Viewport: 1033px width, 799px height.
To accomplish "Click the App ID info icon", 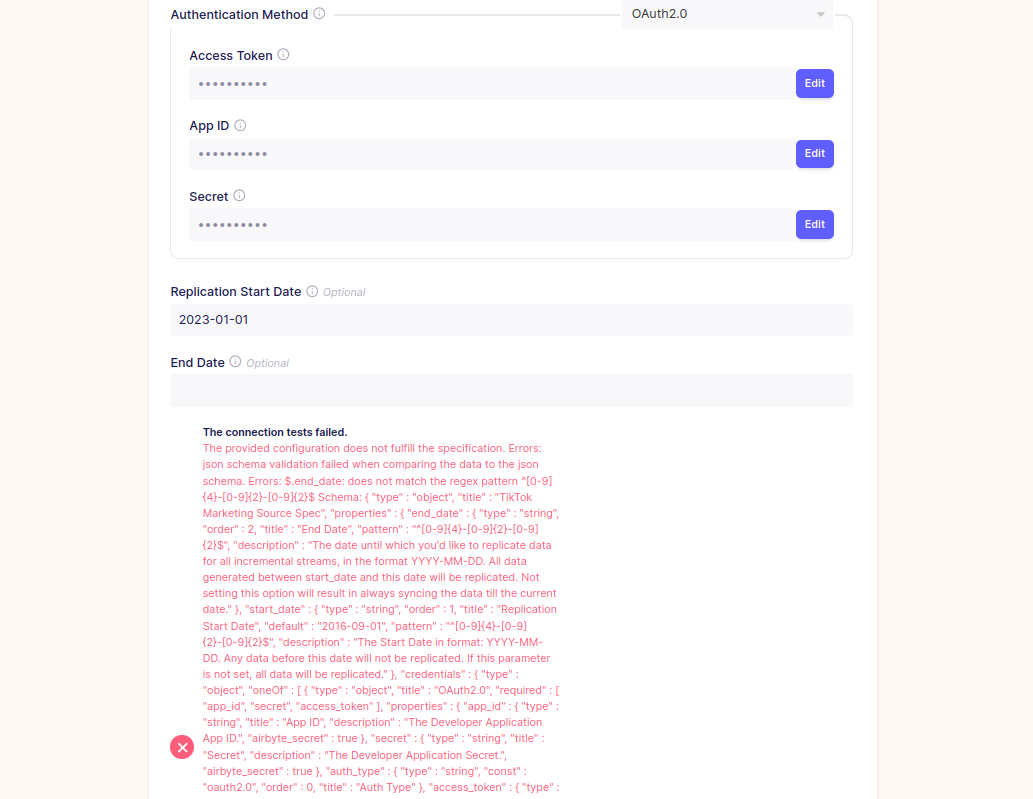I will tap(239, 125).
